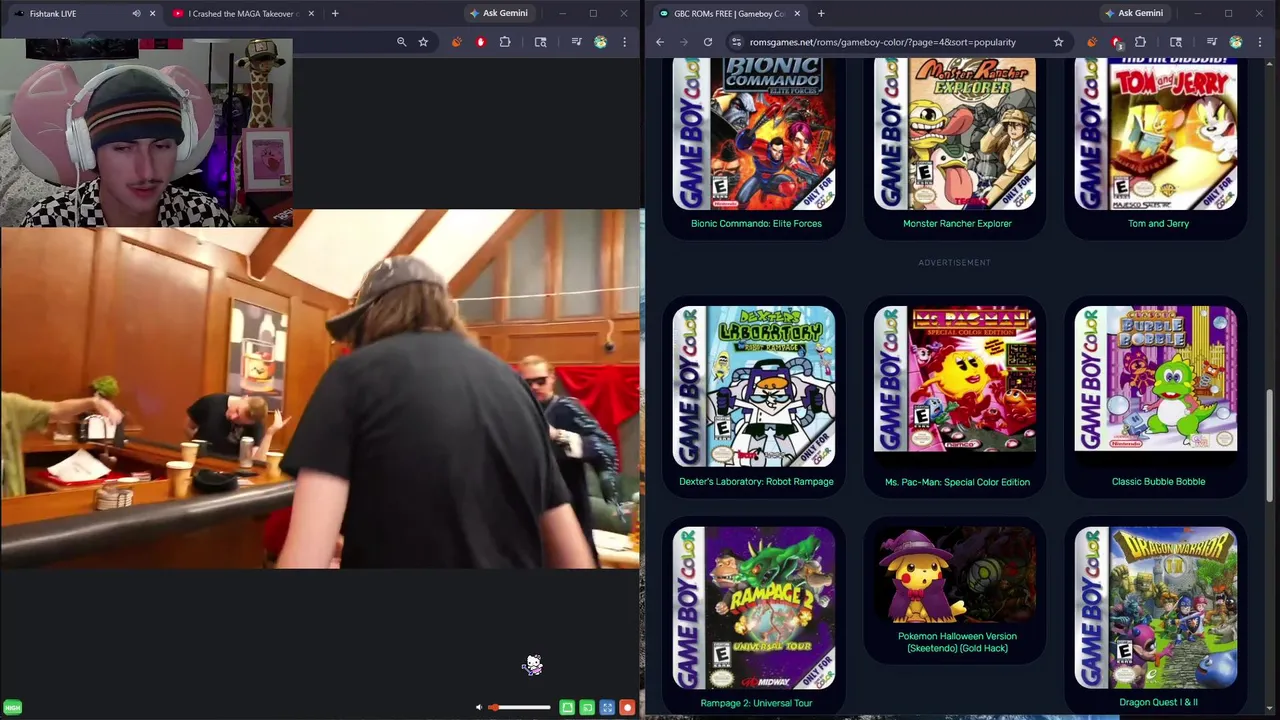Screen dimensions: 1280x720
Task: Close the 'I Crashed the MAGA Takeover' tab
Action: tap(311, 13)
